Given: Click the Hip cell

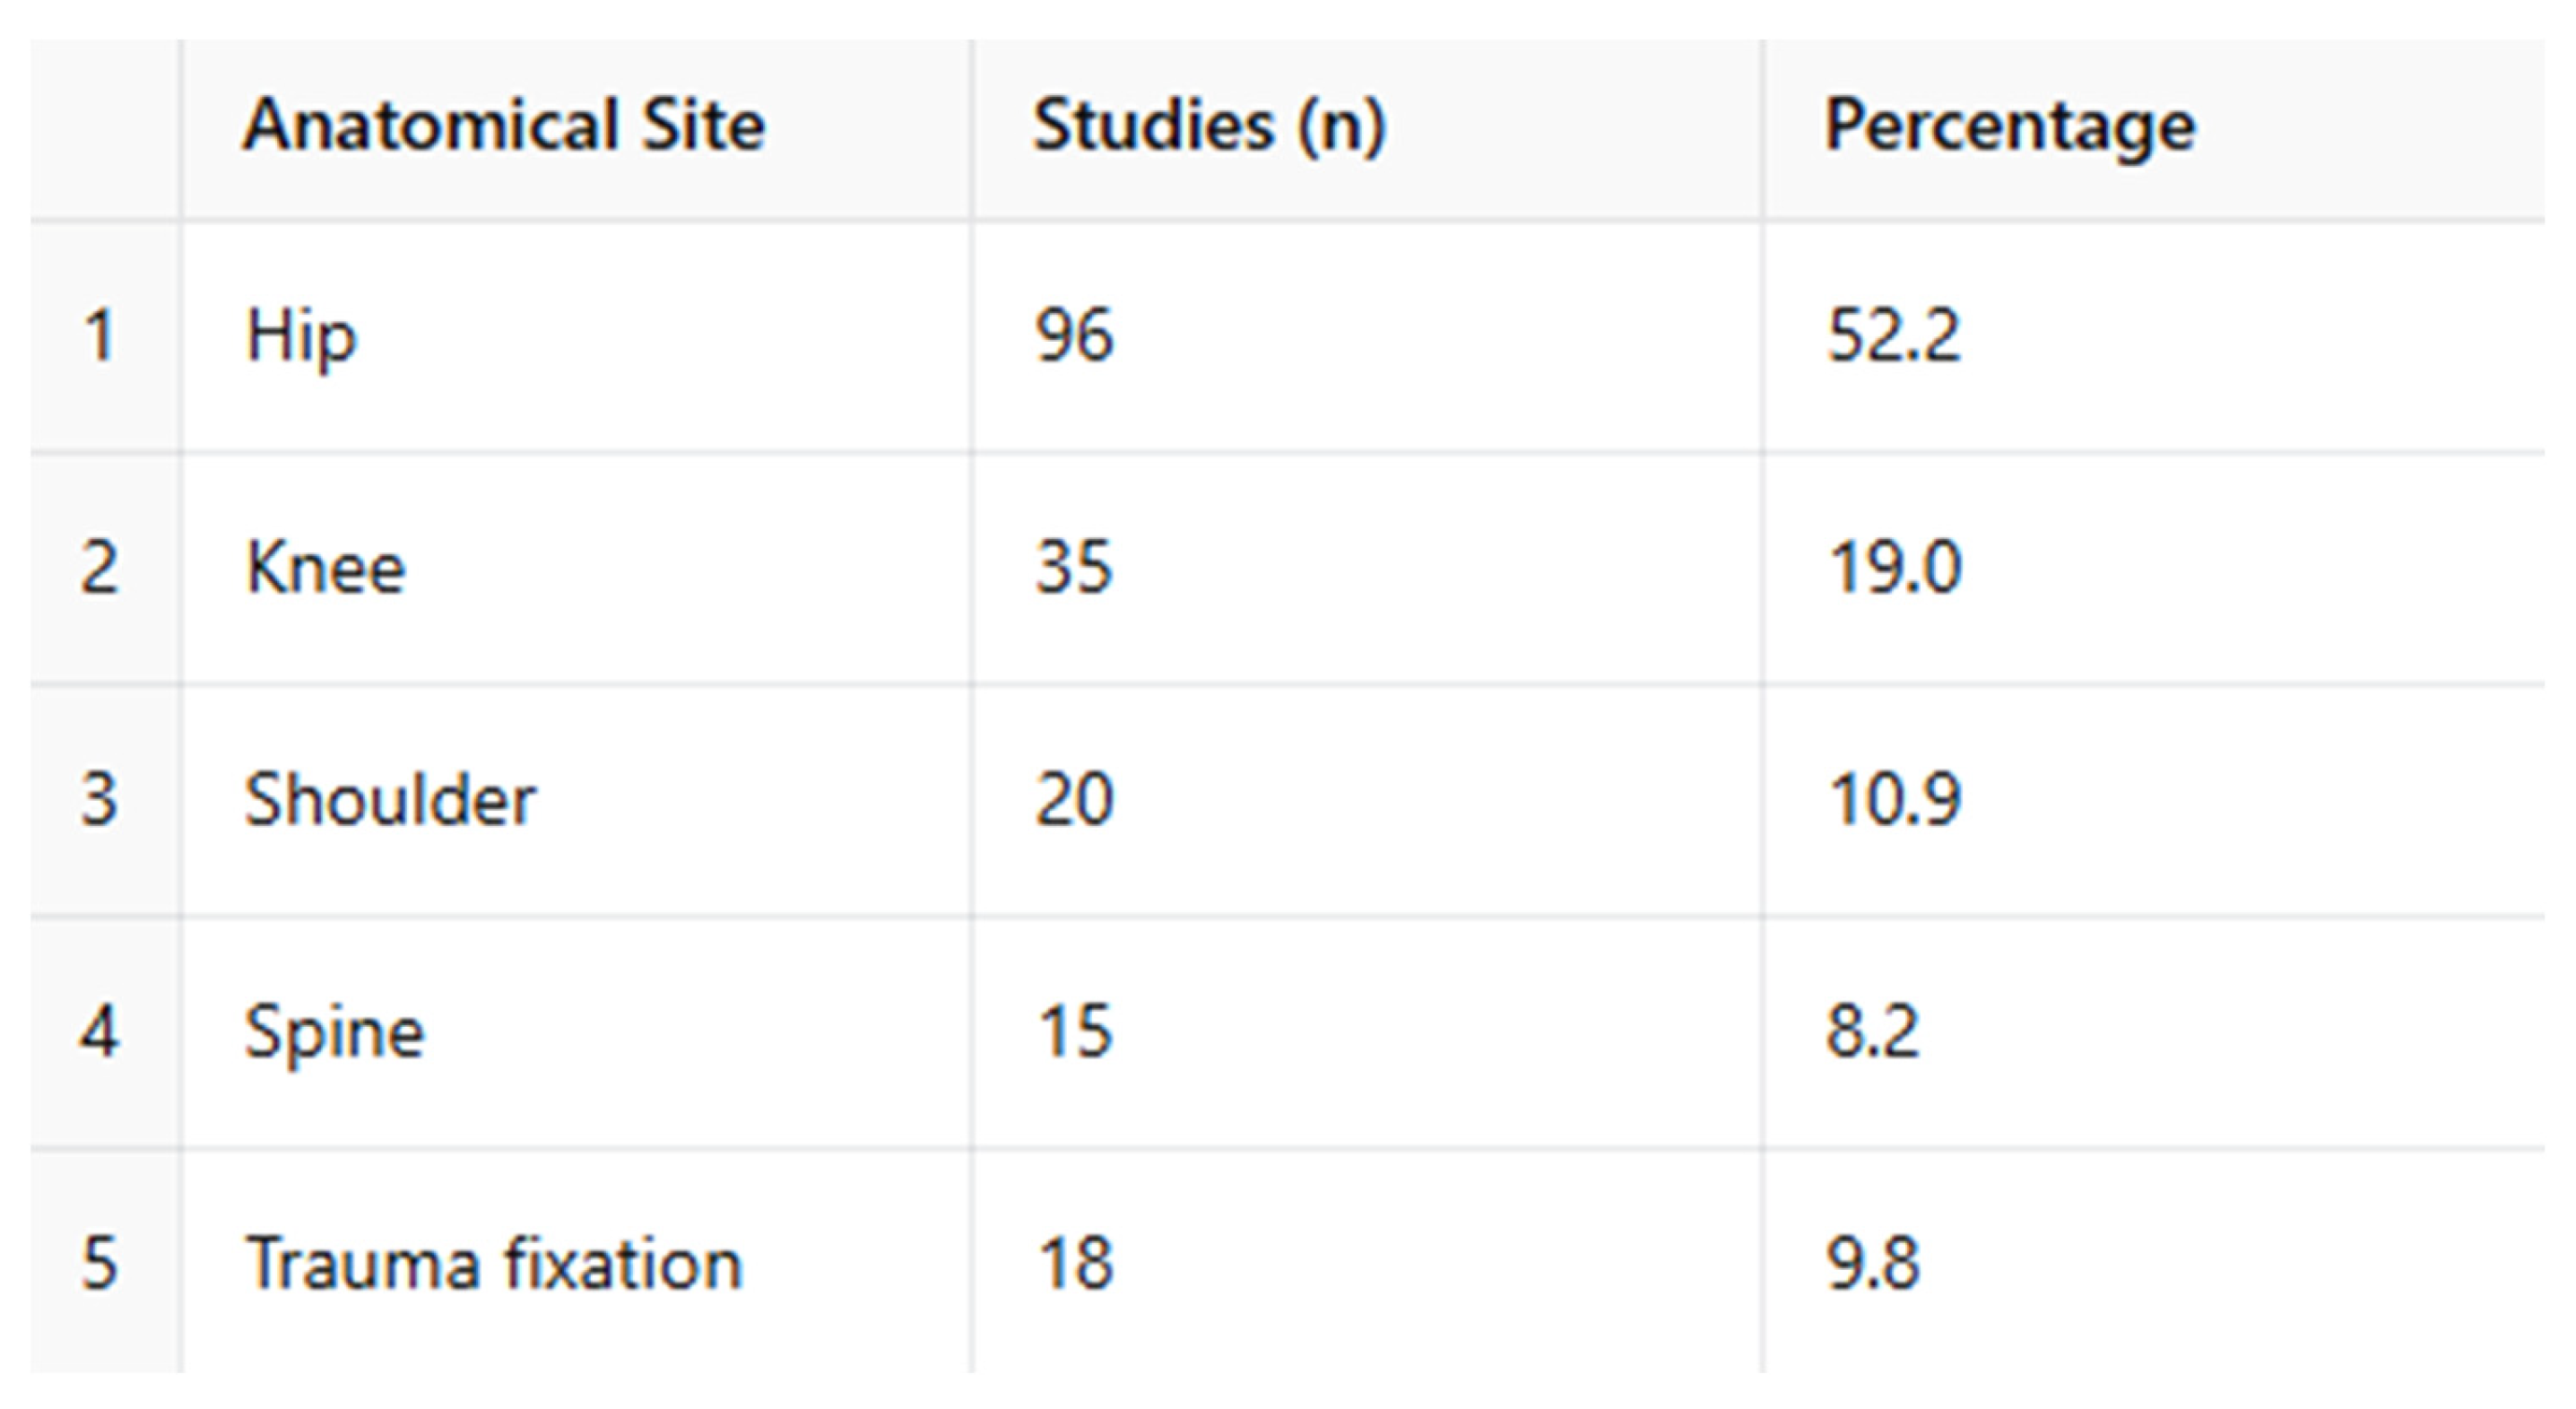Looking at the screenshot, I should (x=301, y=337).
